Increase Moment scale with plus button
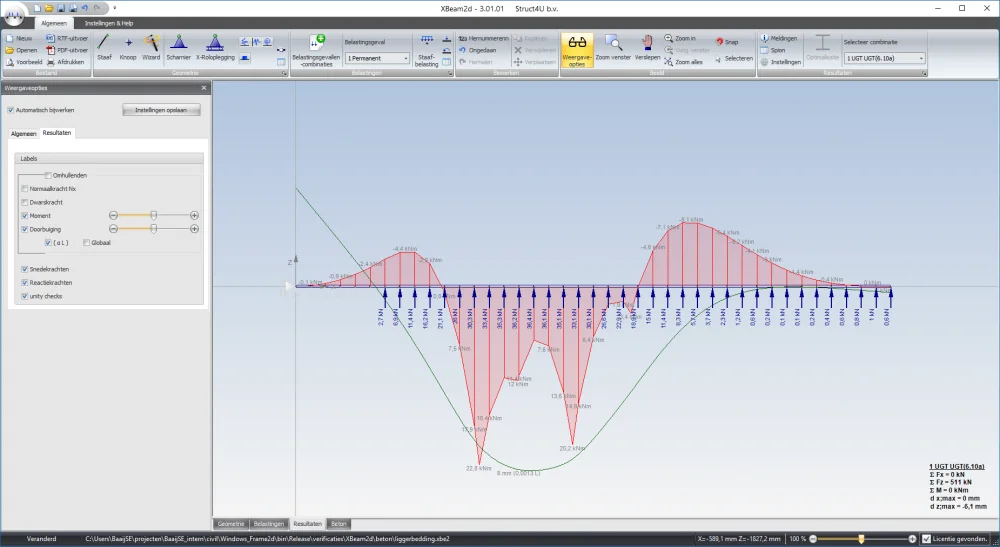 click(x=195, y=215)
